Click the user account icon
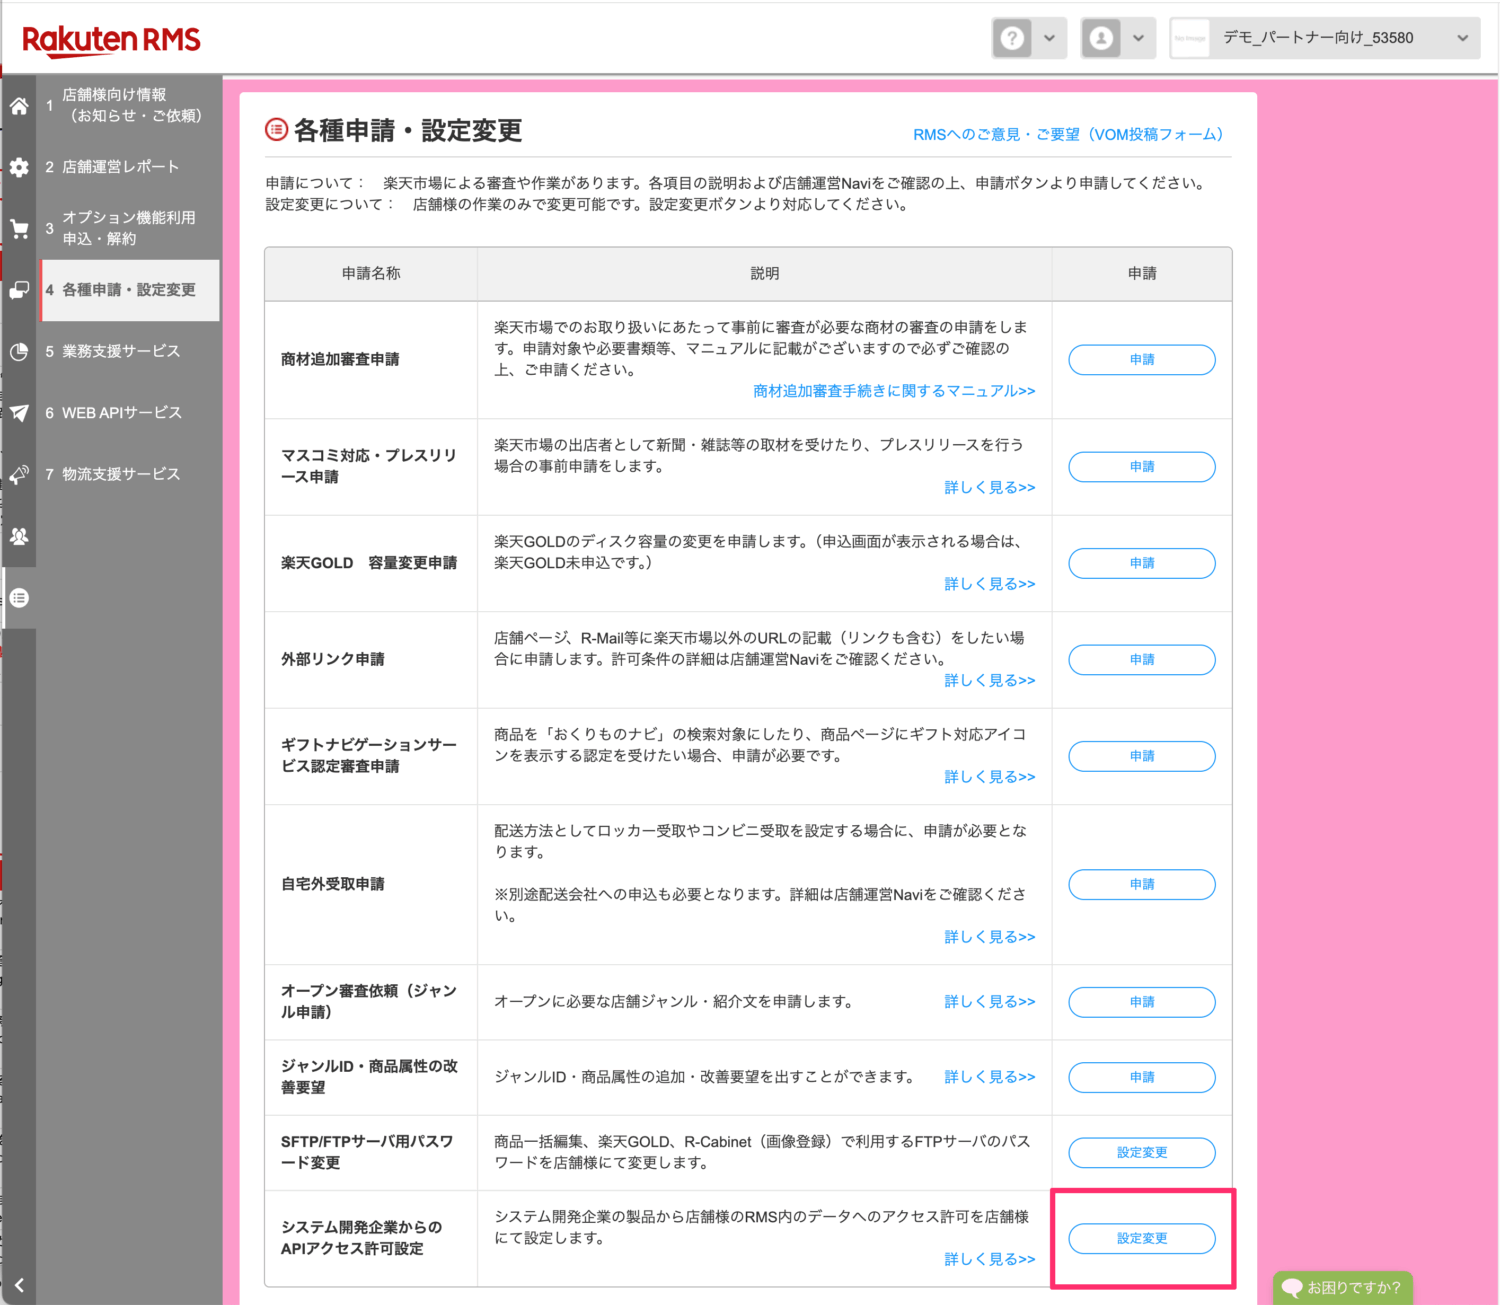 [x=1101, y=38]
